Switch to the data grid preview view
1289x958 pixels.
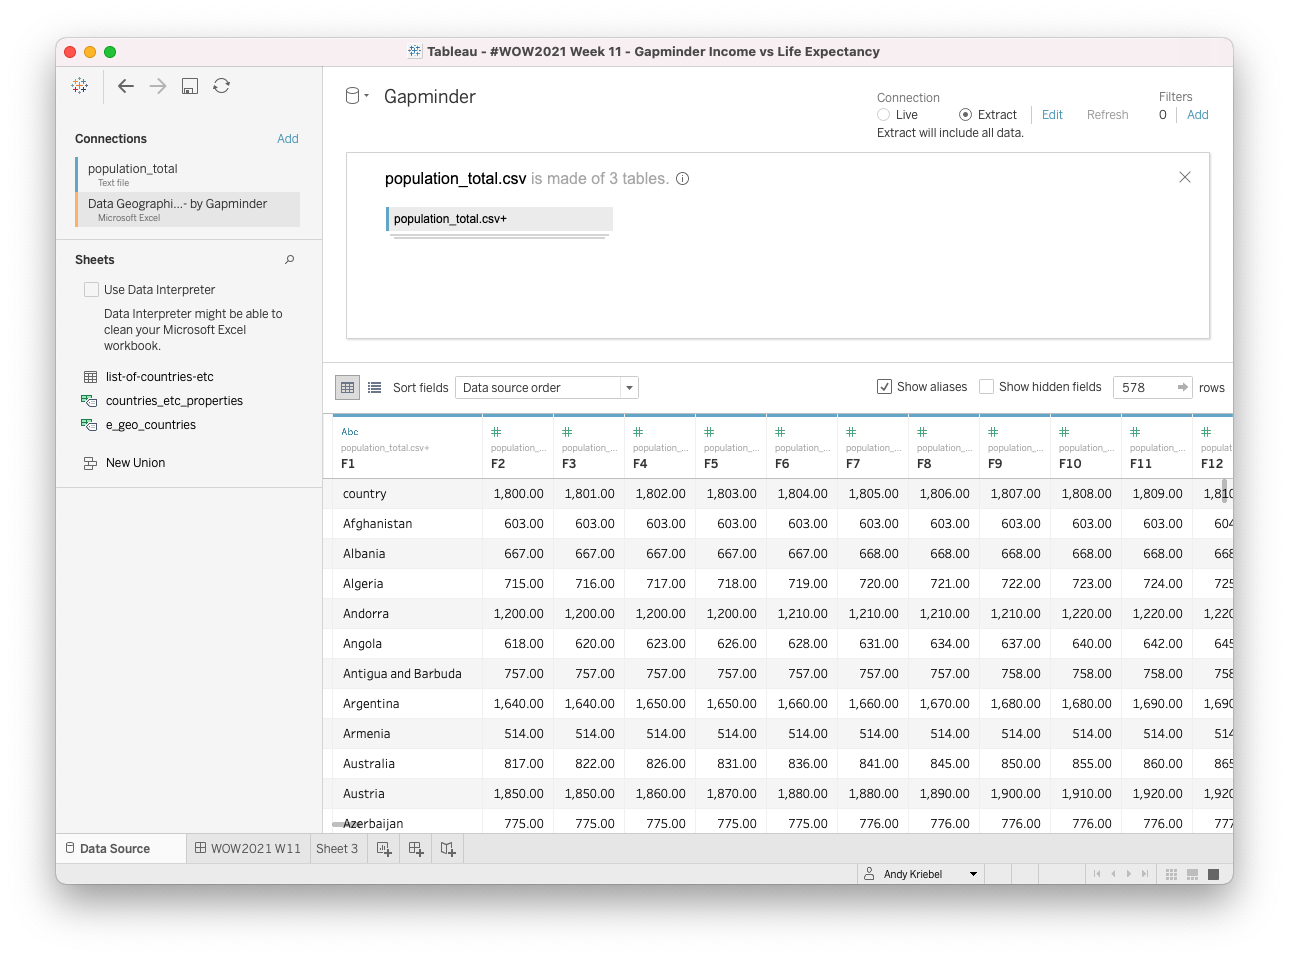[348, 388]
